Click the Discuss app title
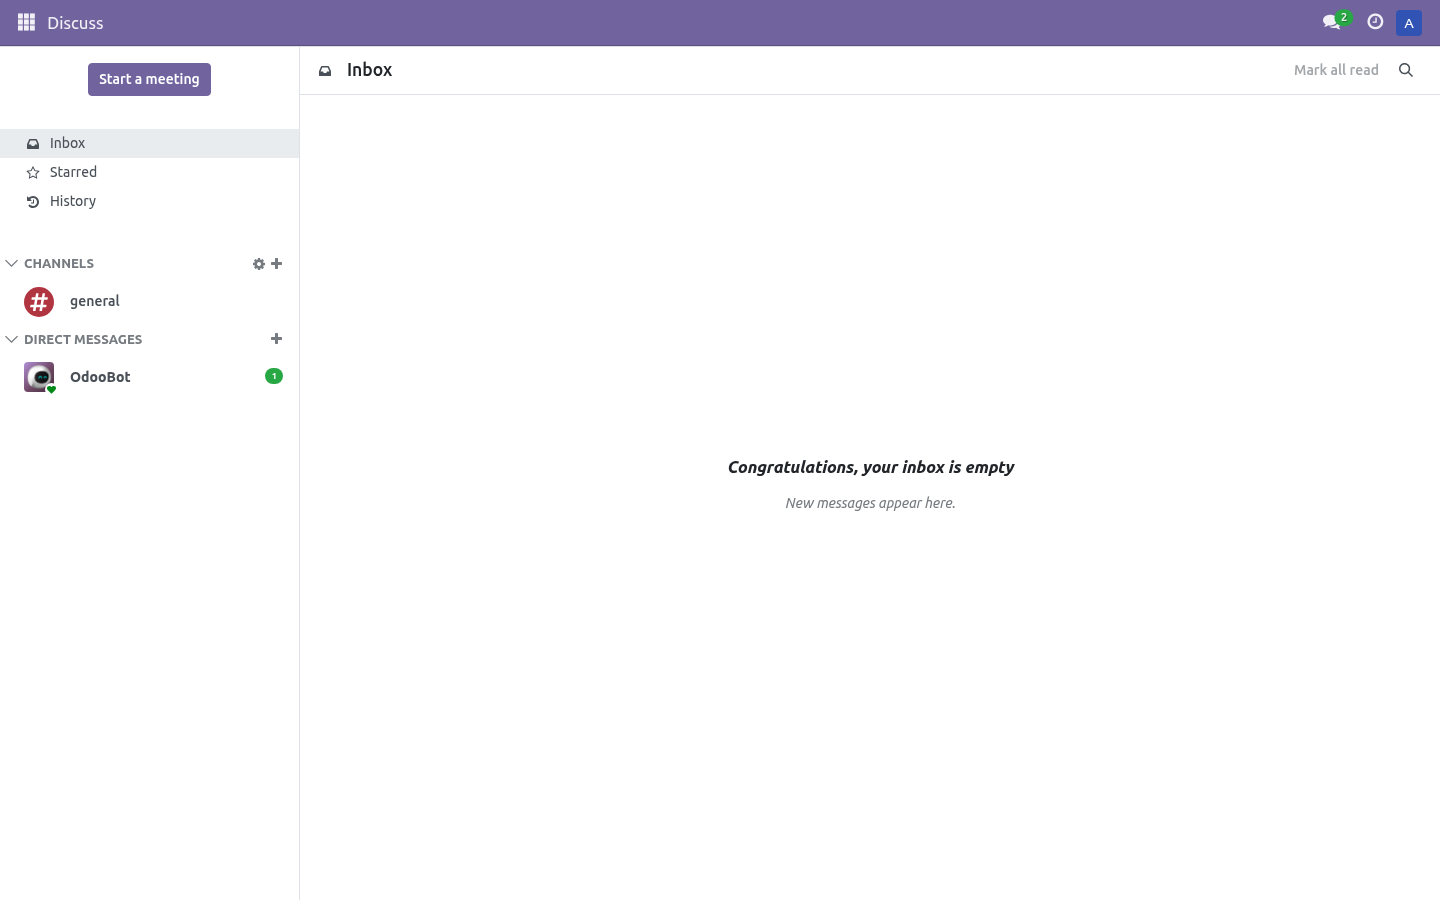The height and width of the screenshot is (900, 1440). (75, 23)
